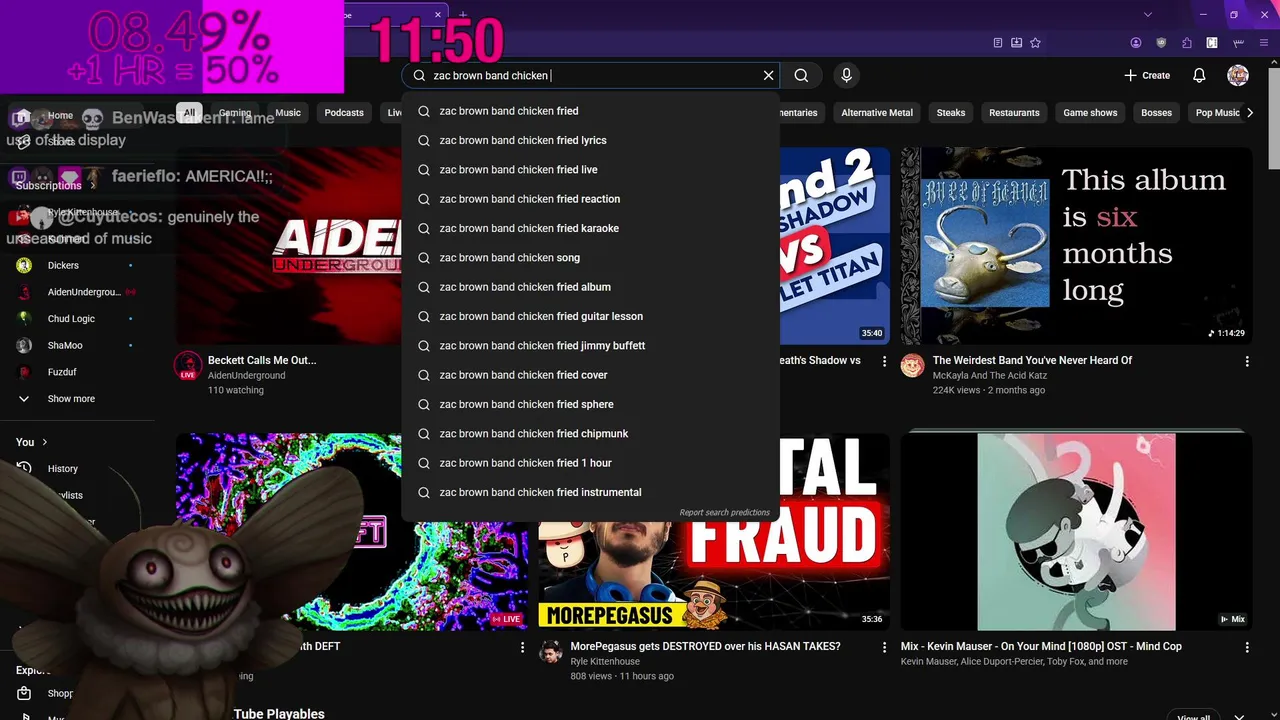Close the current browser tab

(438, 15)
